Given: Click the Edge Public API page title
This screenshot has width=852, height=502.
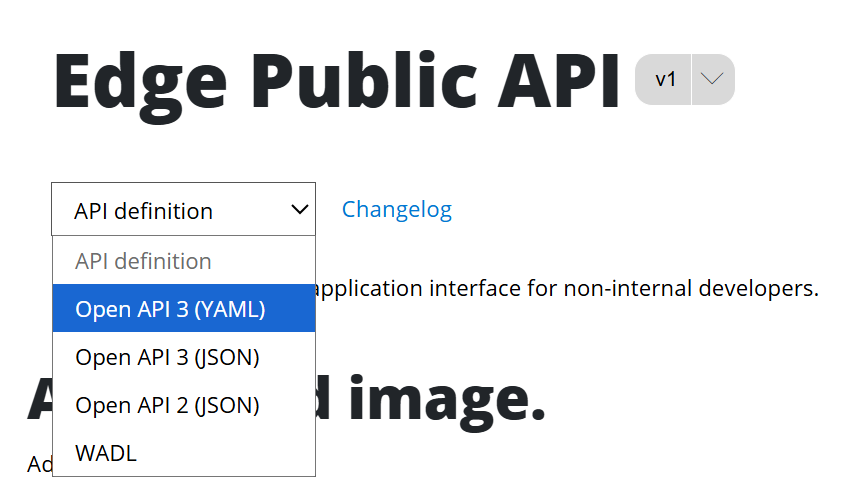Looking at the screenshot, I should pyautogui.click(x=337, y=80).
